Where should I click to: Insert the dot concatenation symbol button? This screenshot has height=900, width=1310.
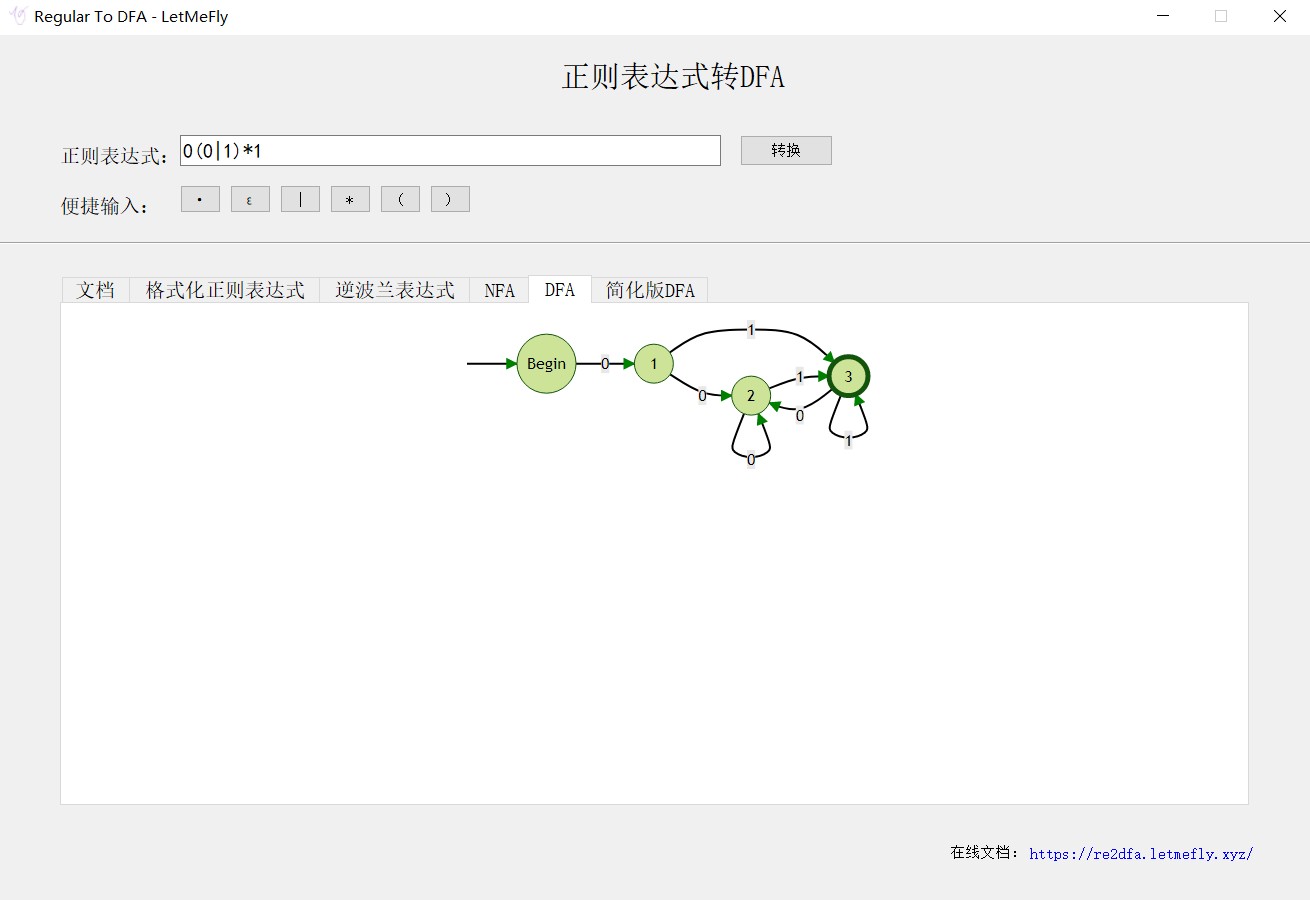[200, 199]
